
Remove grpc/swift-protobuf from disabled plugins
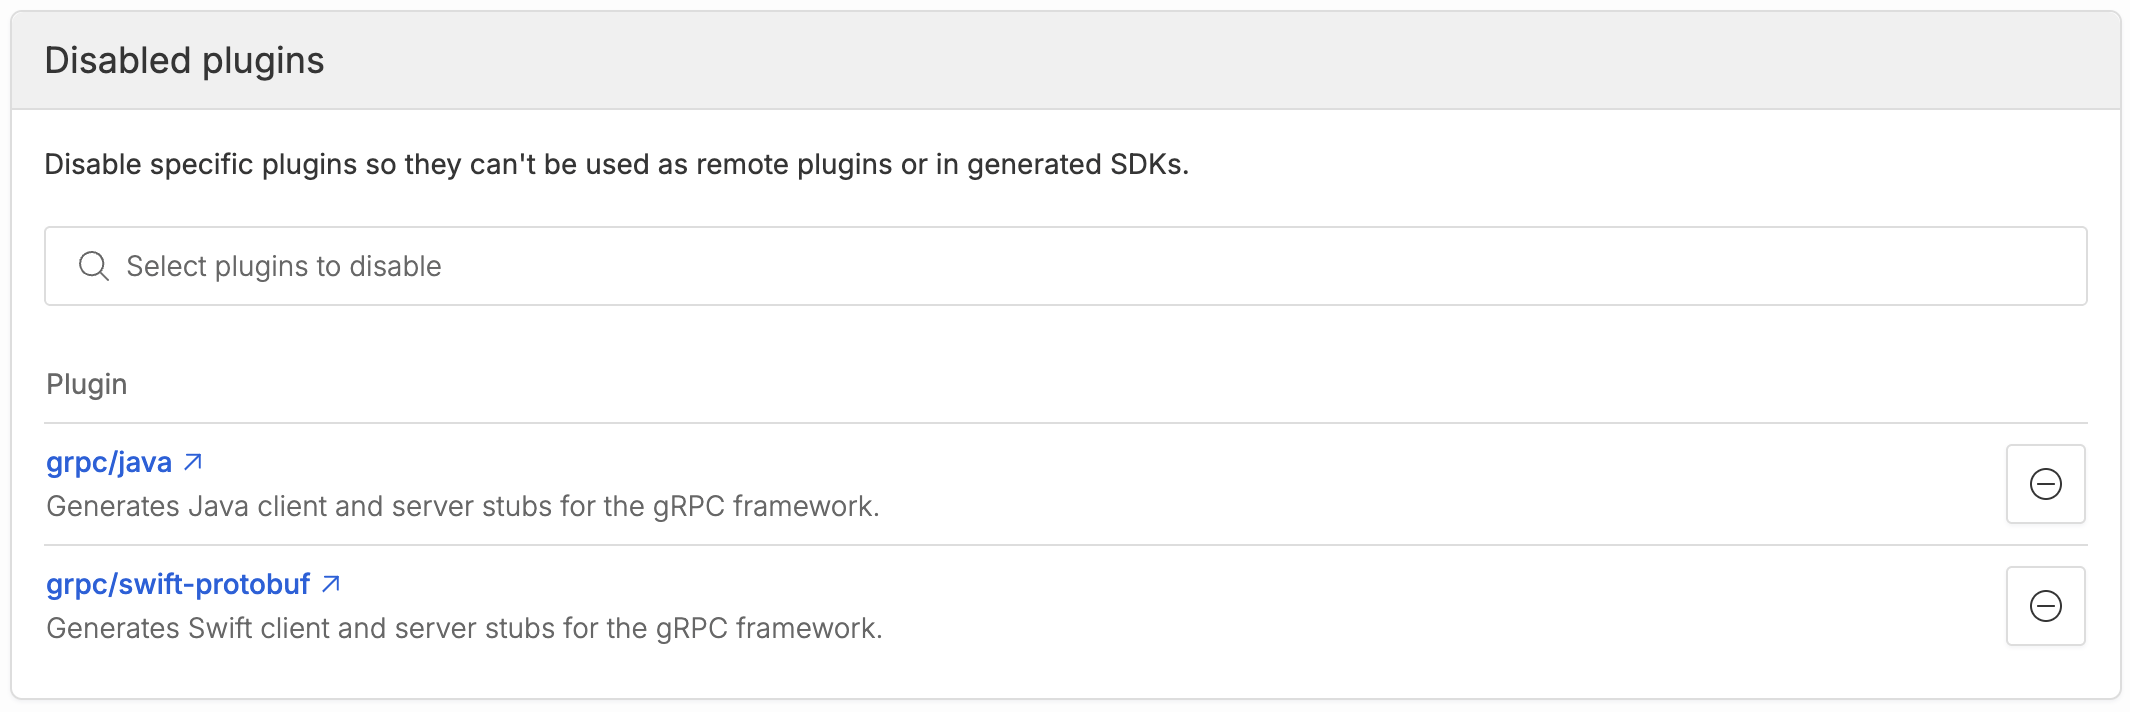tap(2045, 606)
